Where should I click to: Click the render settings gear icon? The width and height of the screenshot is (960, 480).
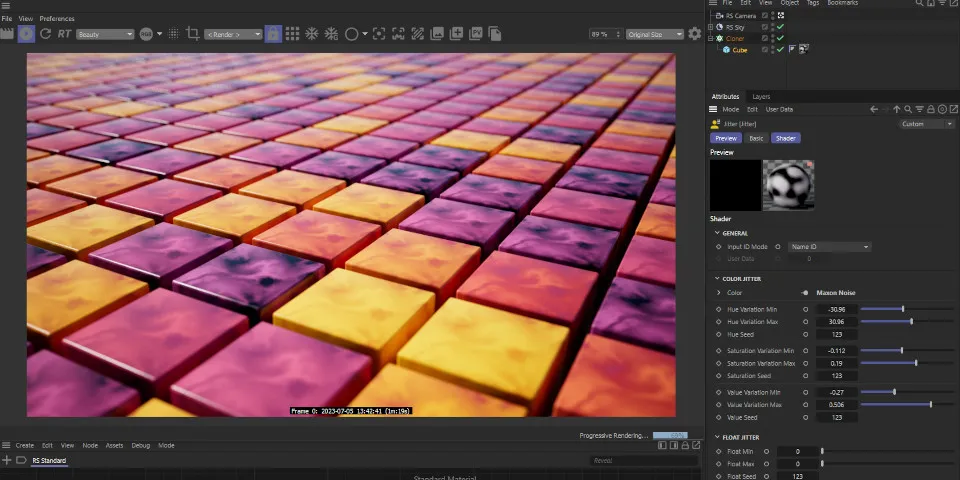pos(694,34)
